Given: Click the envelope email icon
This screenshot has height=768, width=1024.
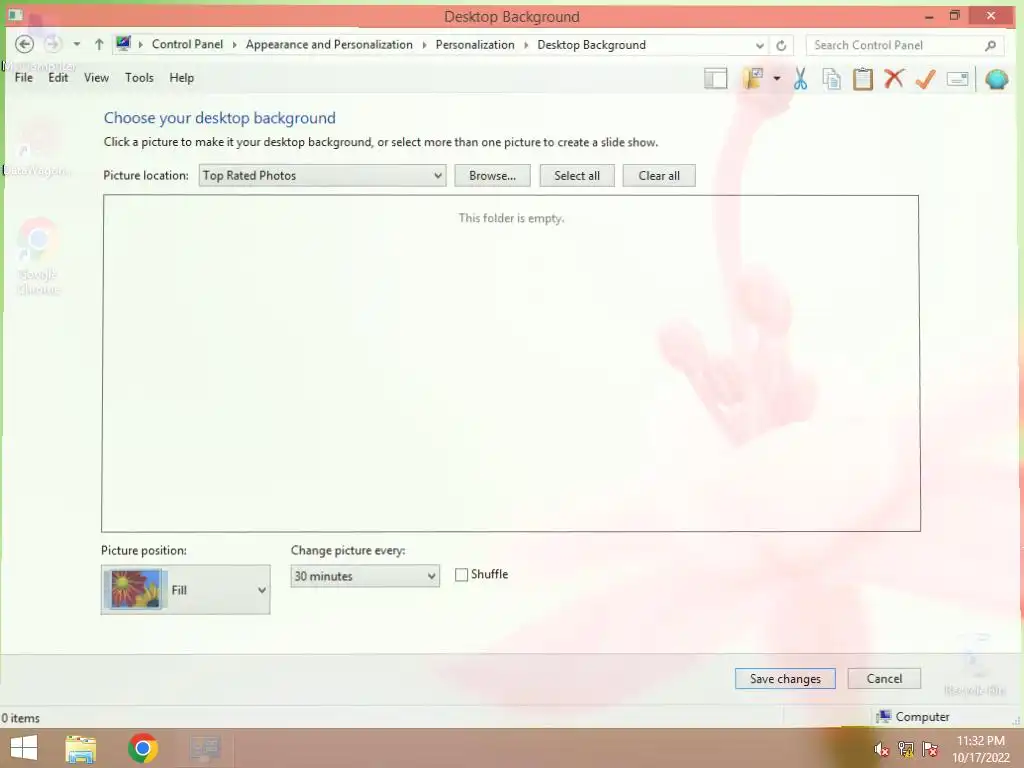Looking at the screenshot, I should coord(957,79).
